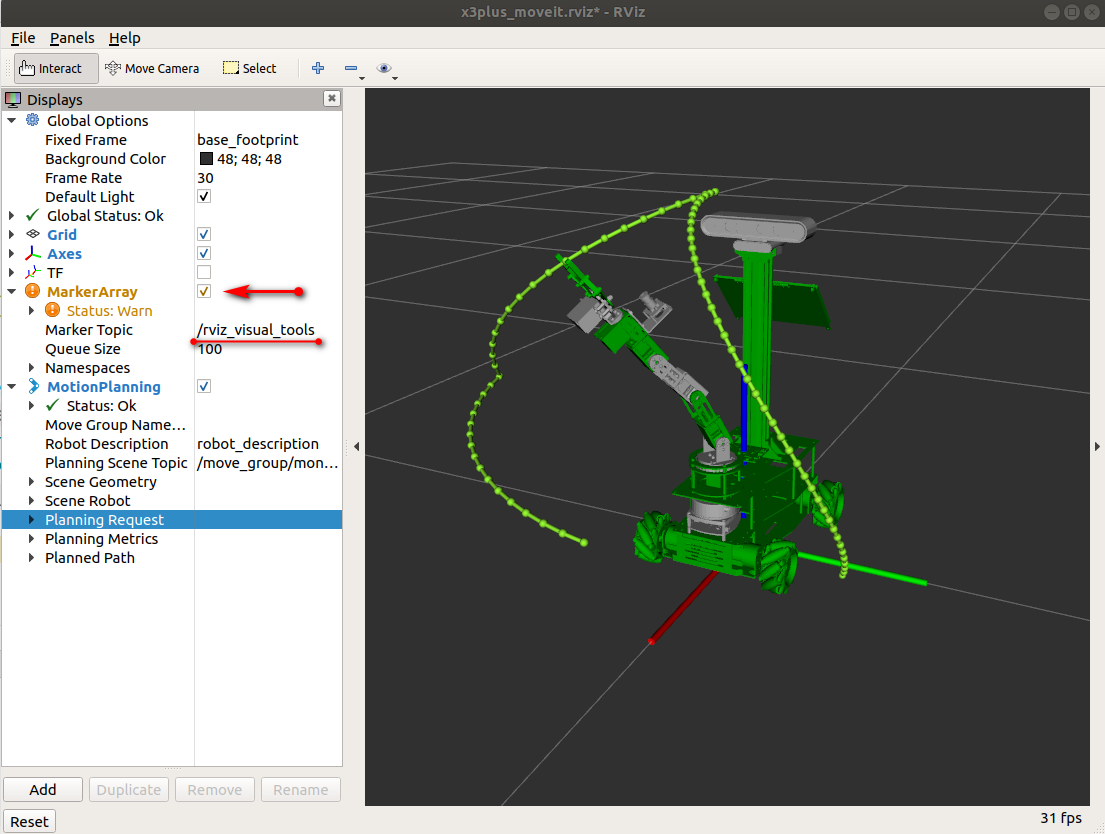Viewport: 1105px width, 834px height.
Task: Collapse the MotionPlanning display tree
Action: tap(11, 387)
